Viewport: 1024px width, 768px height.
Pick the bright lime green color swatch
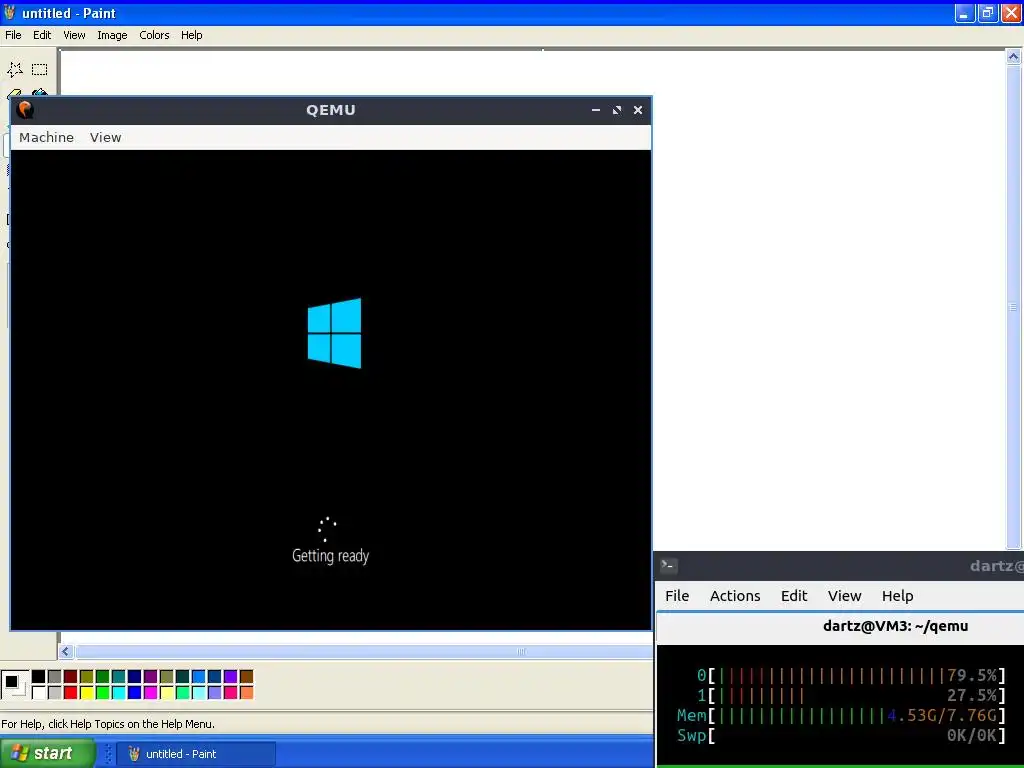tap(103, 692)
